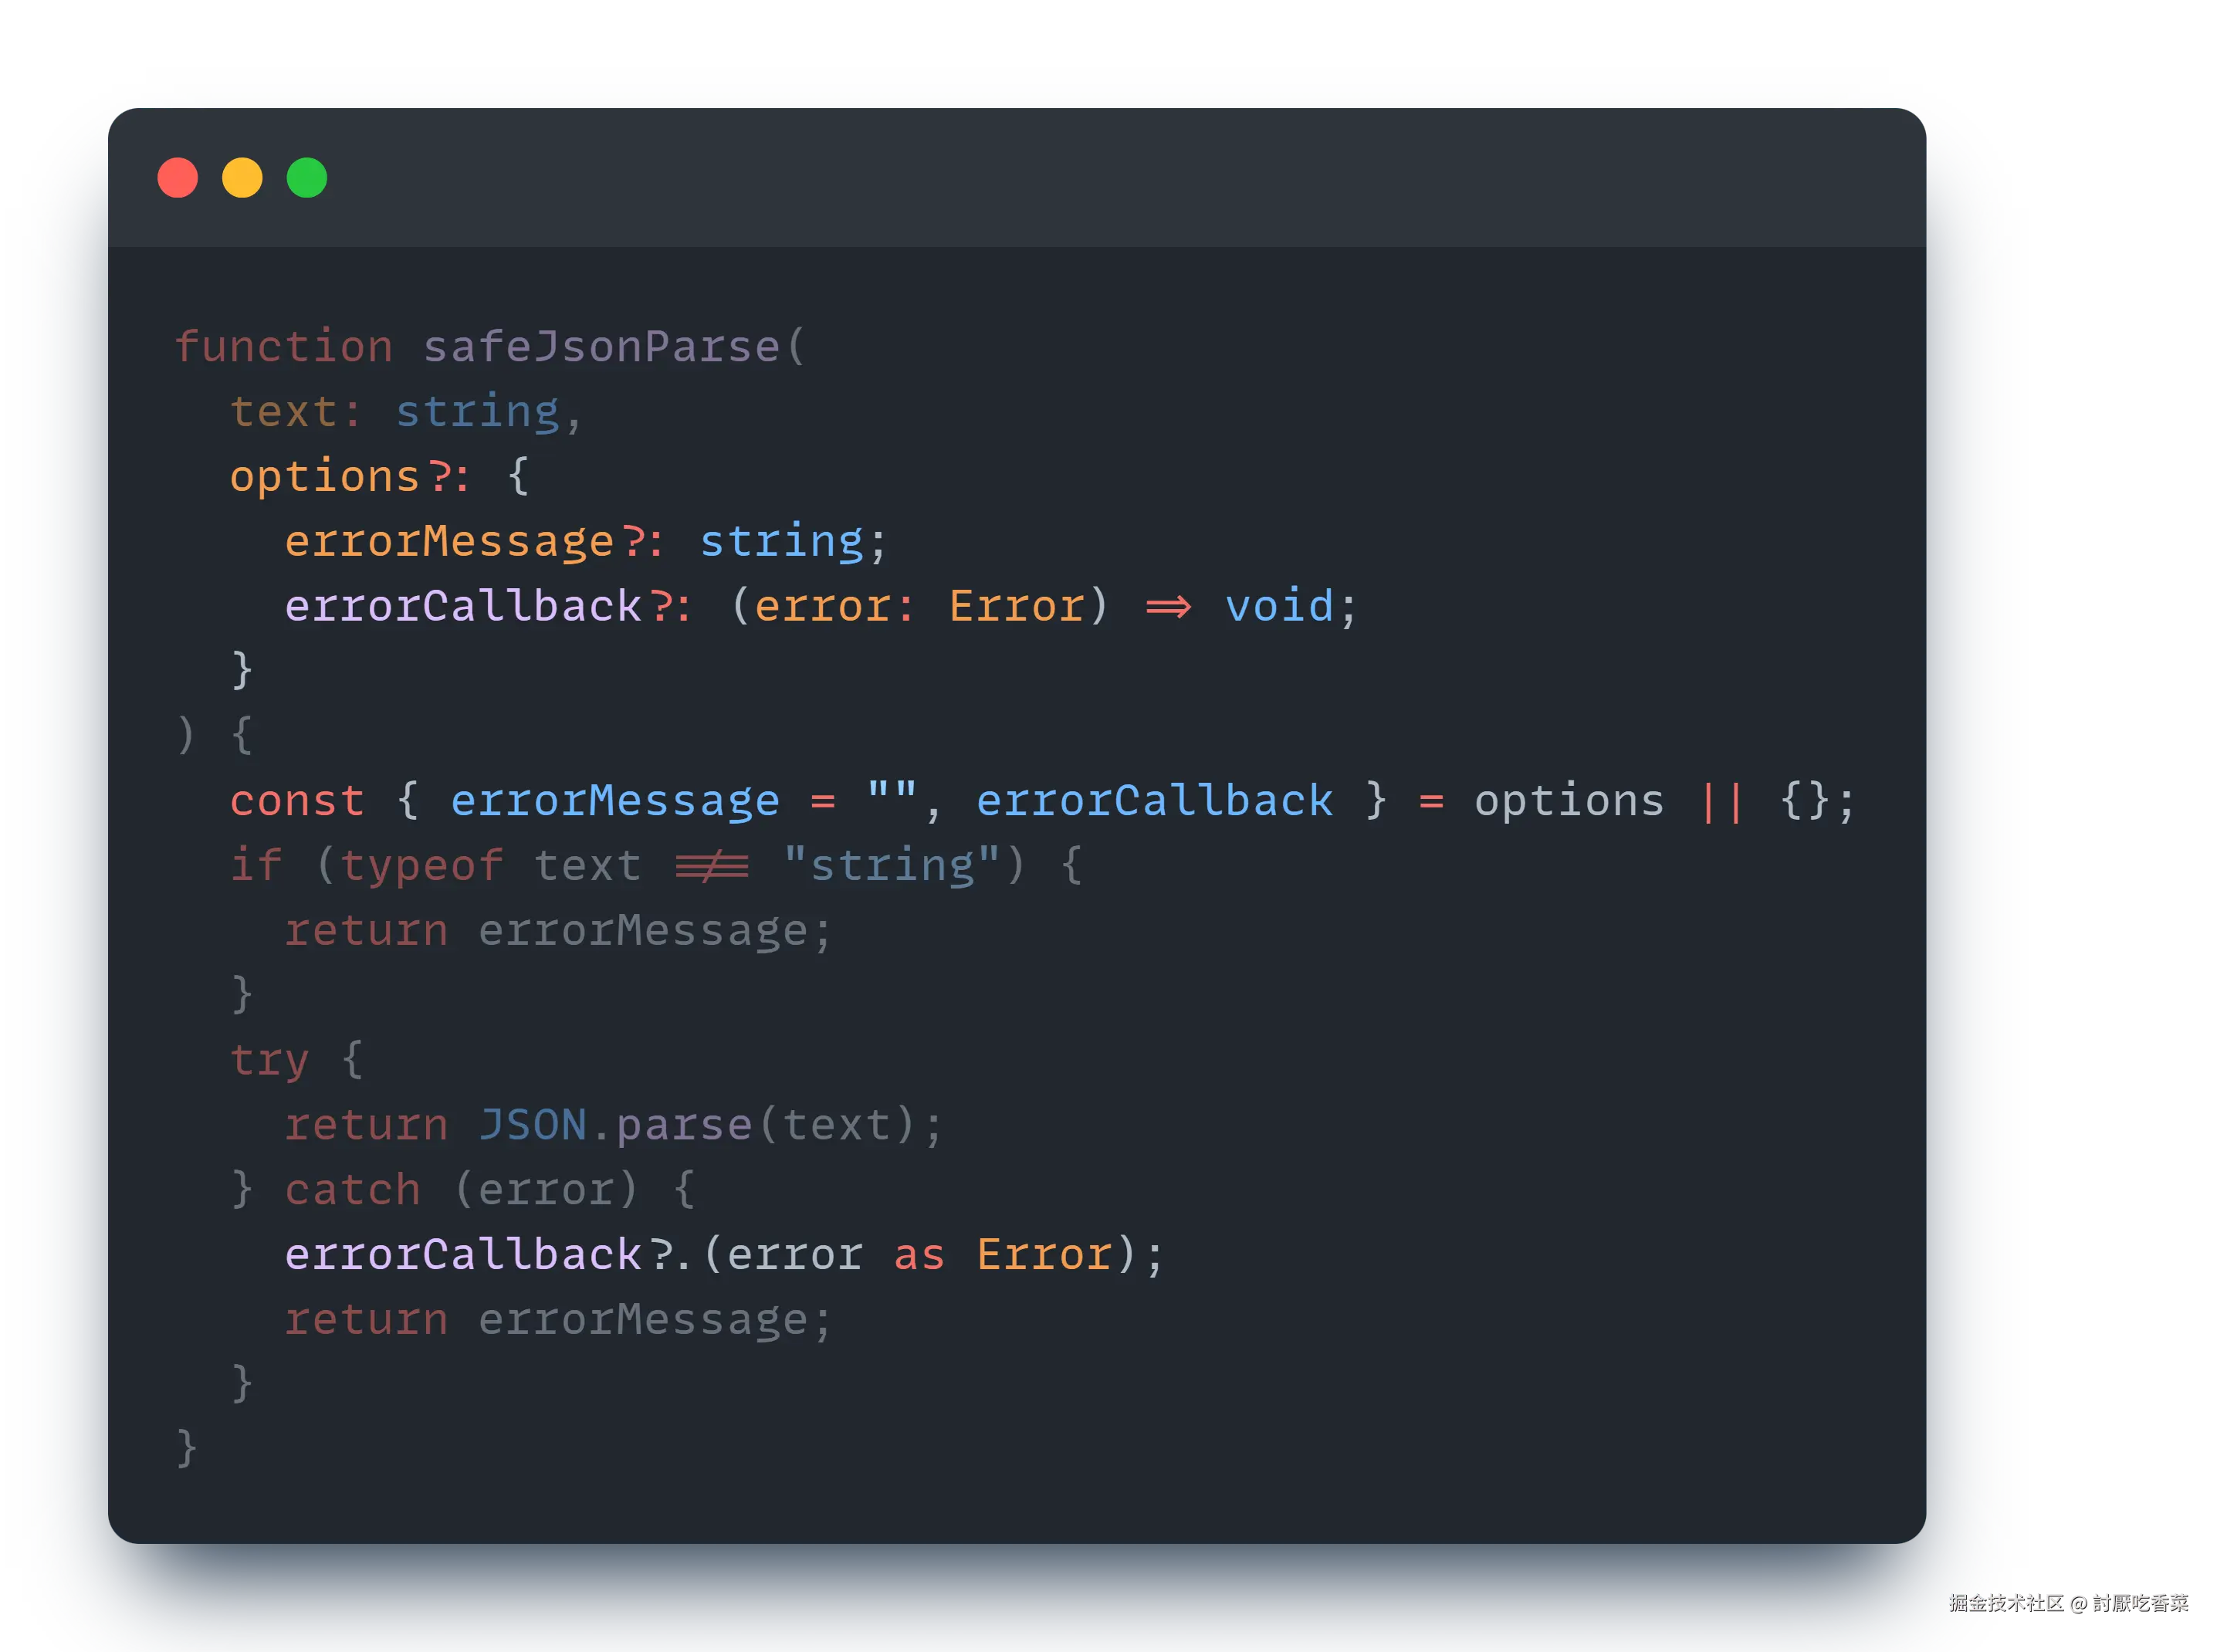Screen dimensions: 2227x1652
Task: Click the 'catch' keyword
Action: click(x=352, y=1190)
